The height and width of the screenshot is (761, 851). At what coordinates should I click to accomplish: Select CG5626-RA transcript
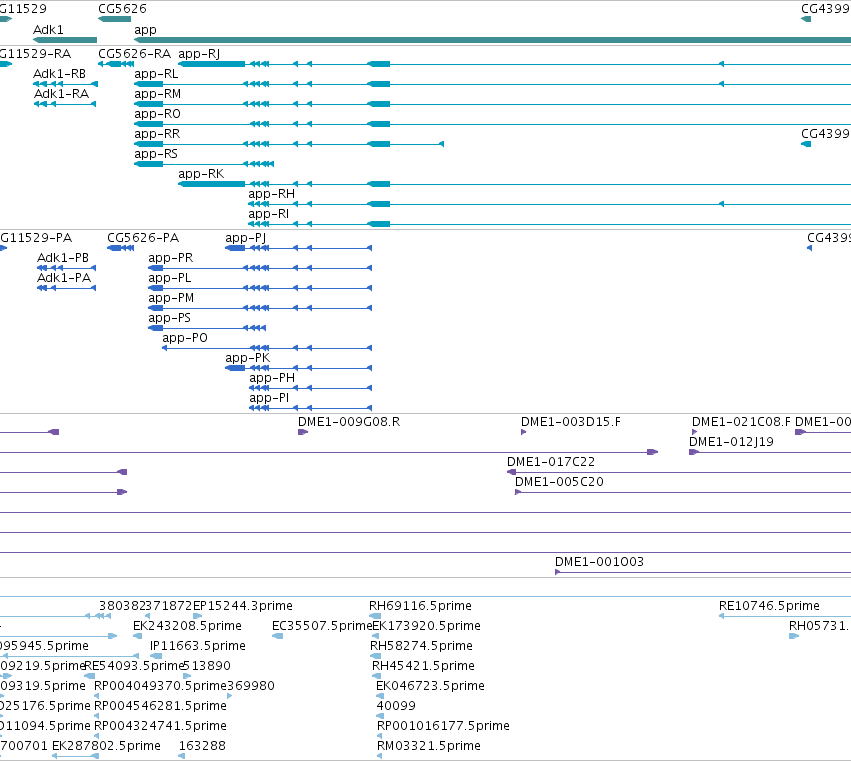coord(116,64)
